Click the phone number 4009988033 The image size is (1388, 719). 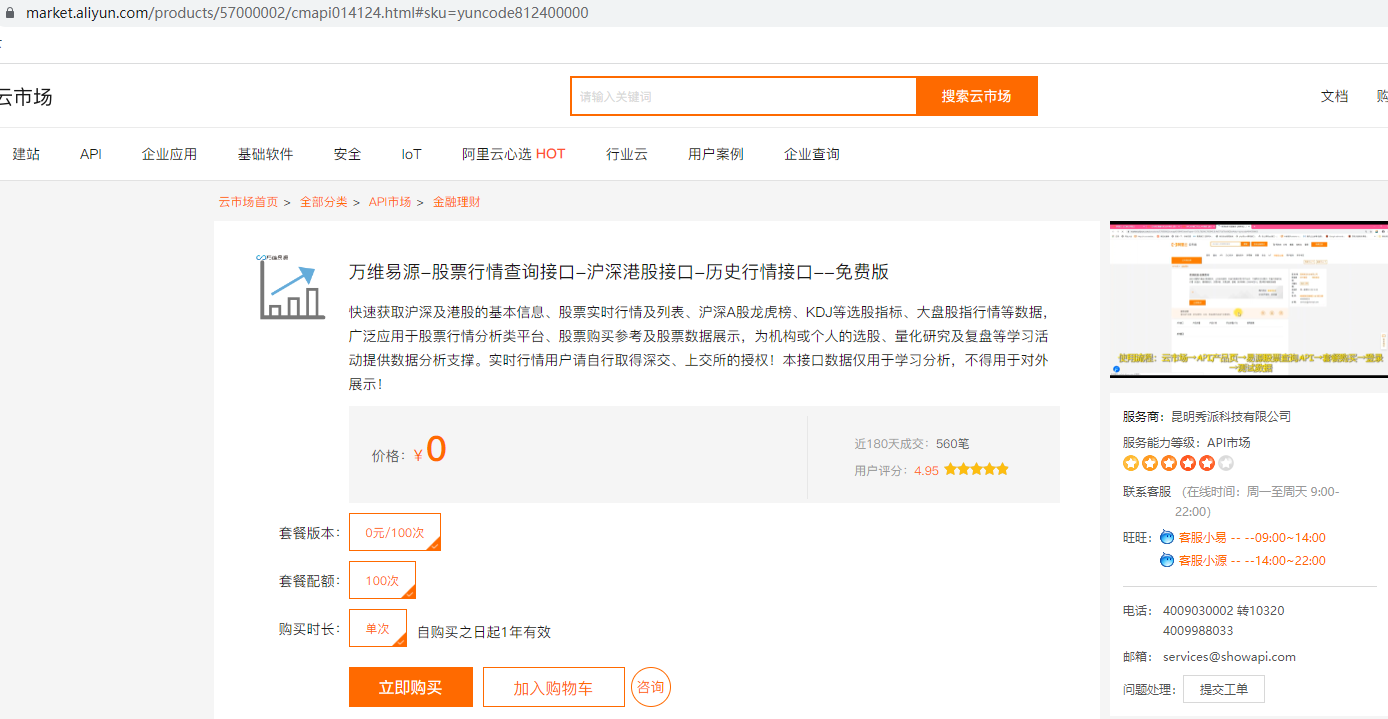pos(1198,631)
